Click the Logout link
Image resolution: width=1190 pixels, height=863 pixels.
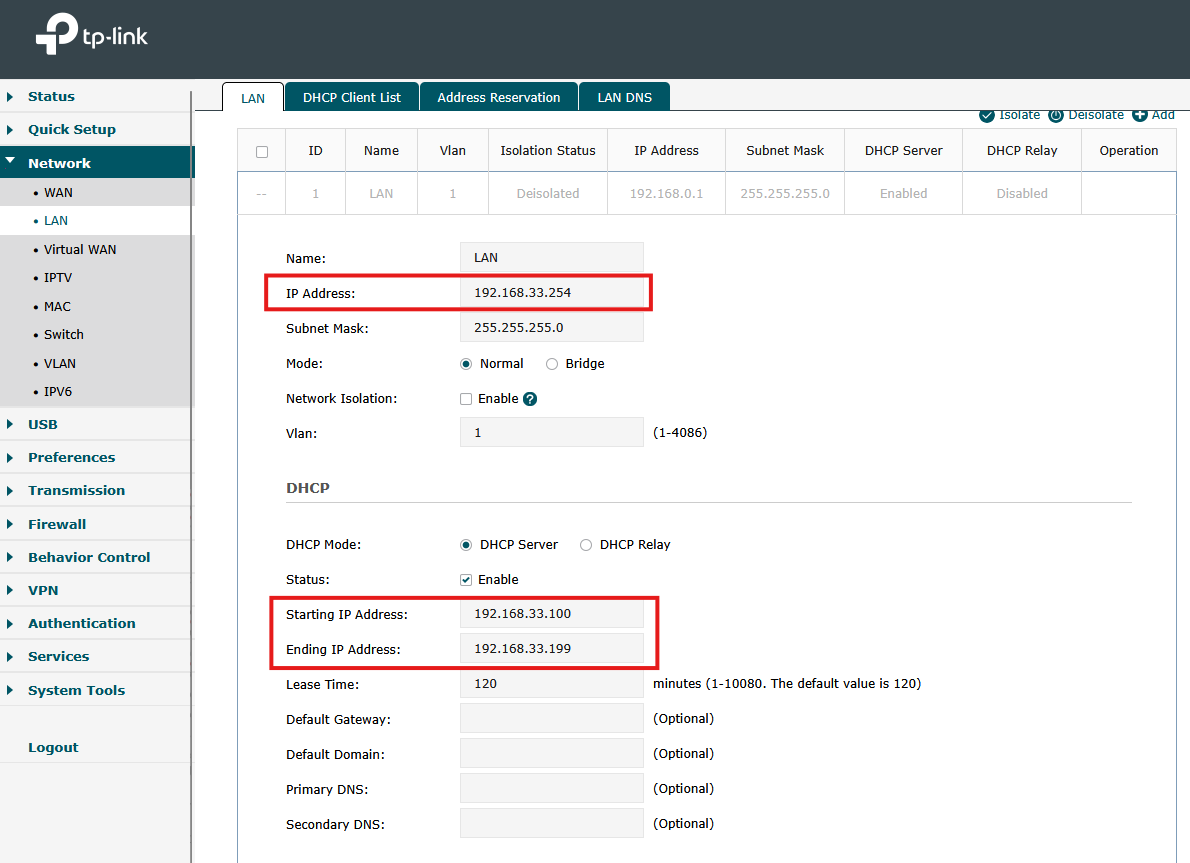tap(53, 746)
